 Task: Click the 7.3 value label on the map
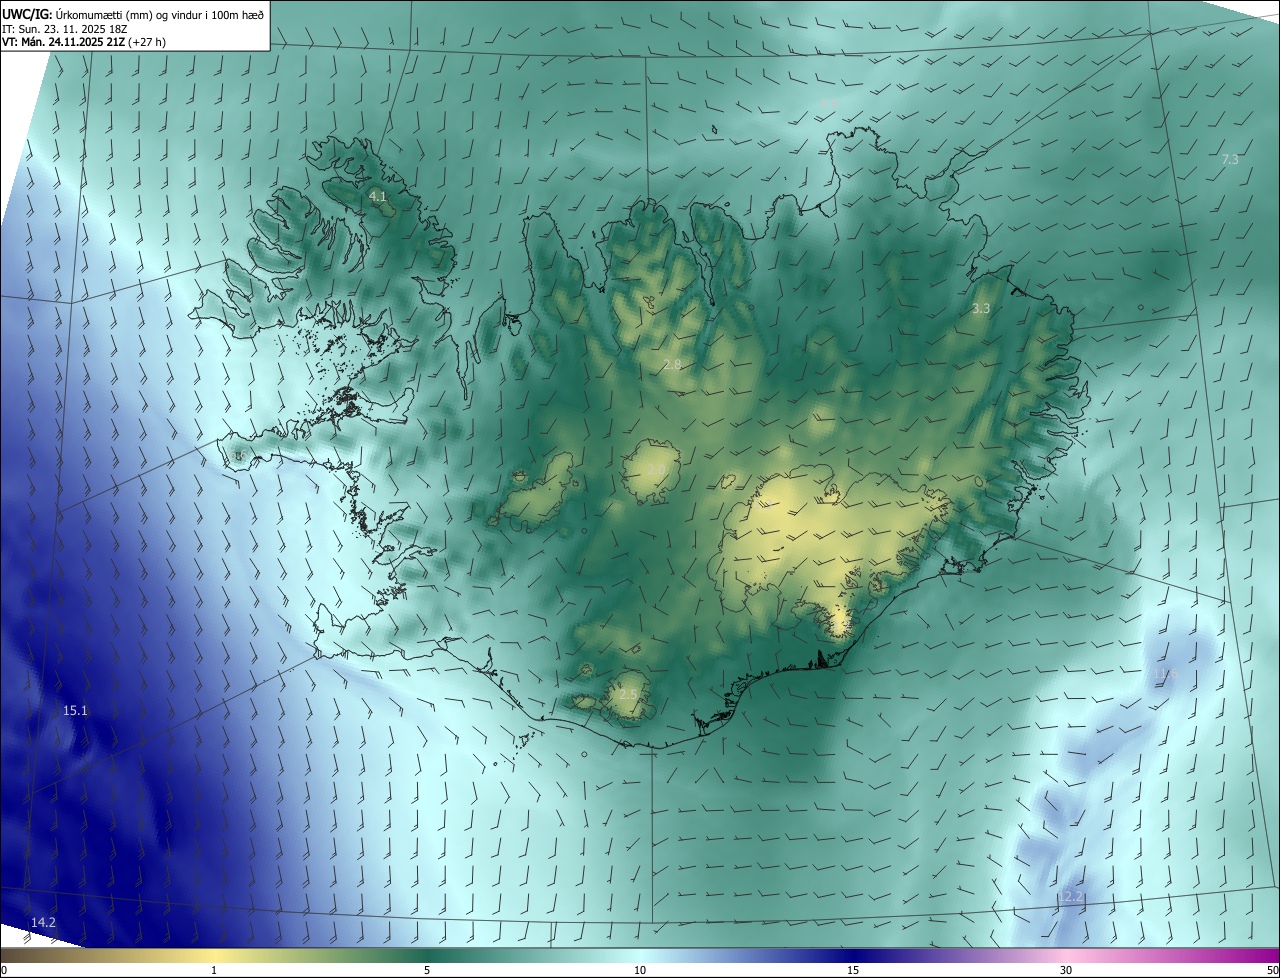click(x=1230, y=160)
